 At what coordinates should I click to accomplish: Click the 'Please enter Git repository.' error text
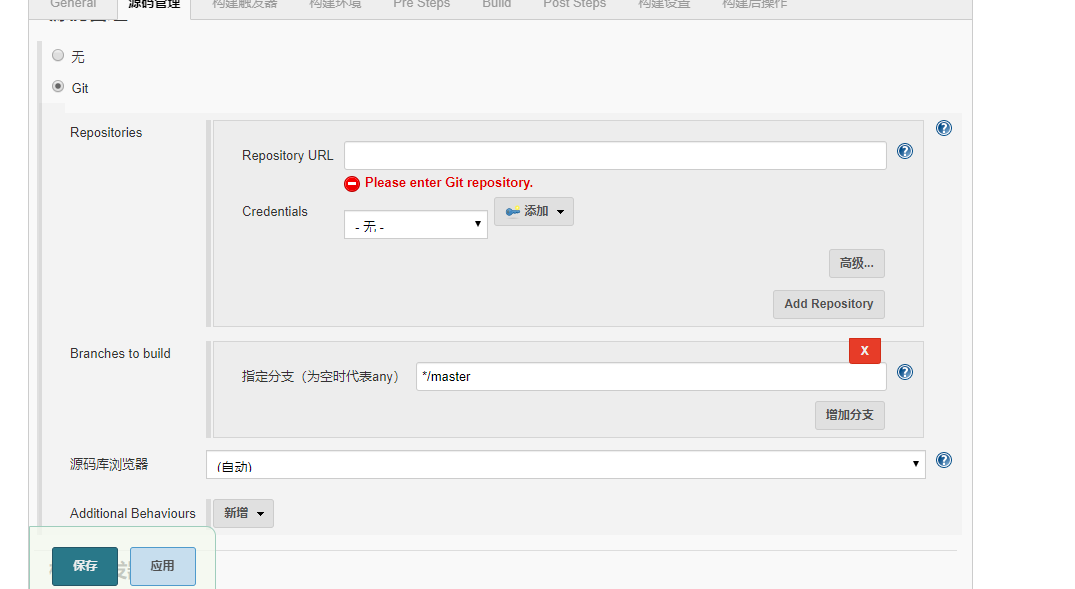pyautogui.click(x=448, y=182)
